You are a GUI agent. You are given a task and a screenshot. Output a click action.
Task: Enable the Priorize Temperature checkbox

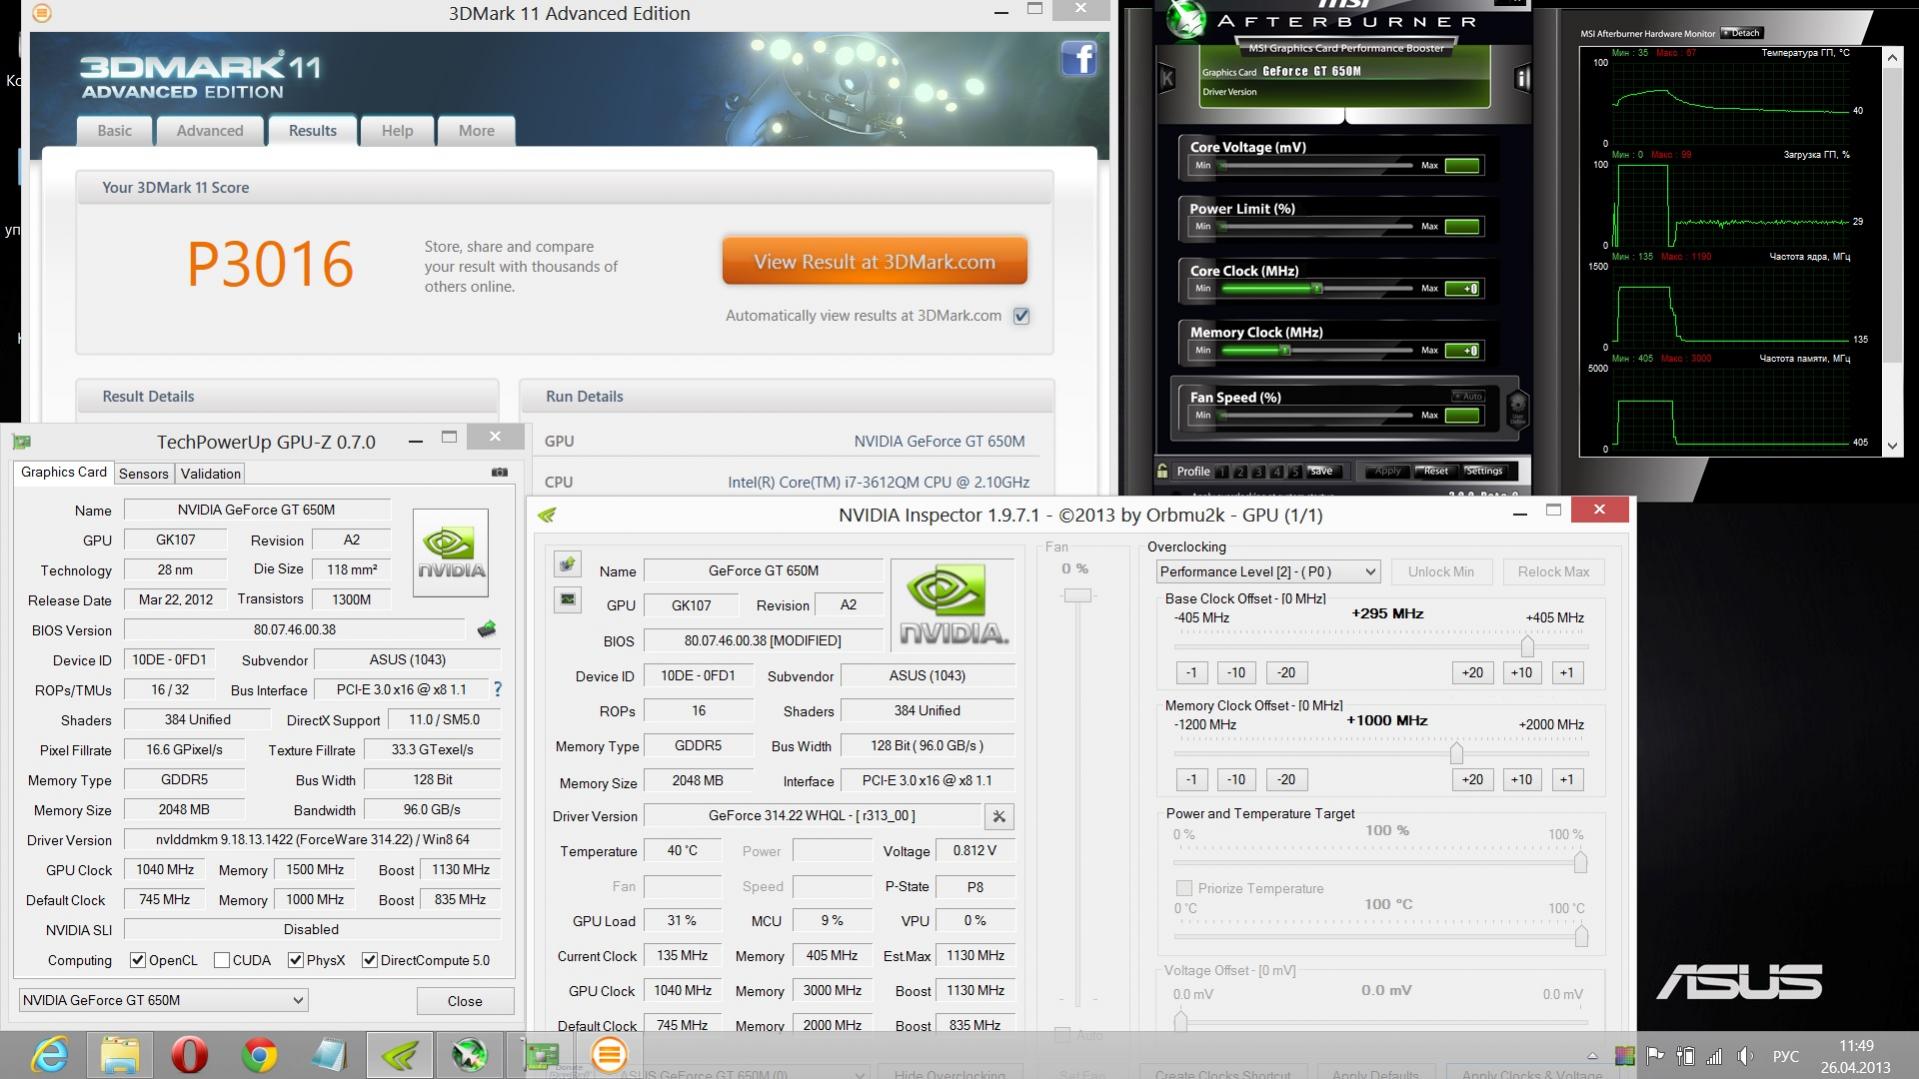coord(1184,888)
